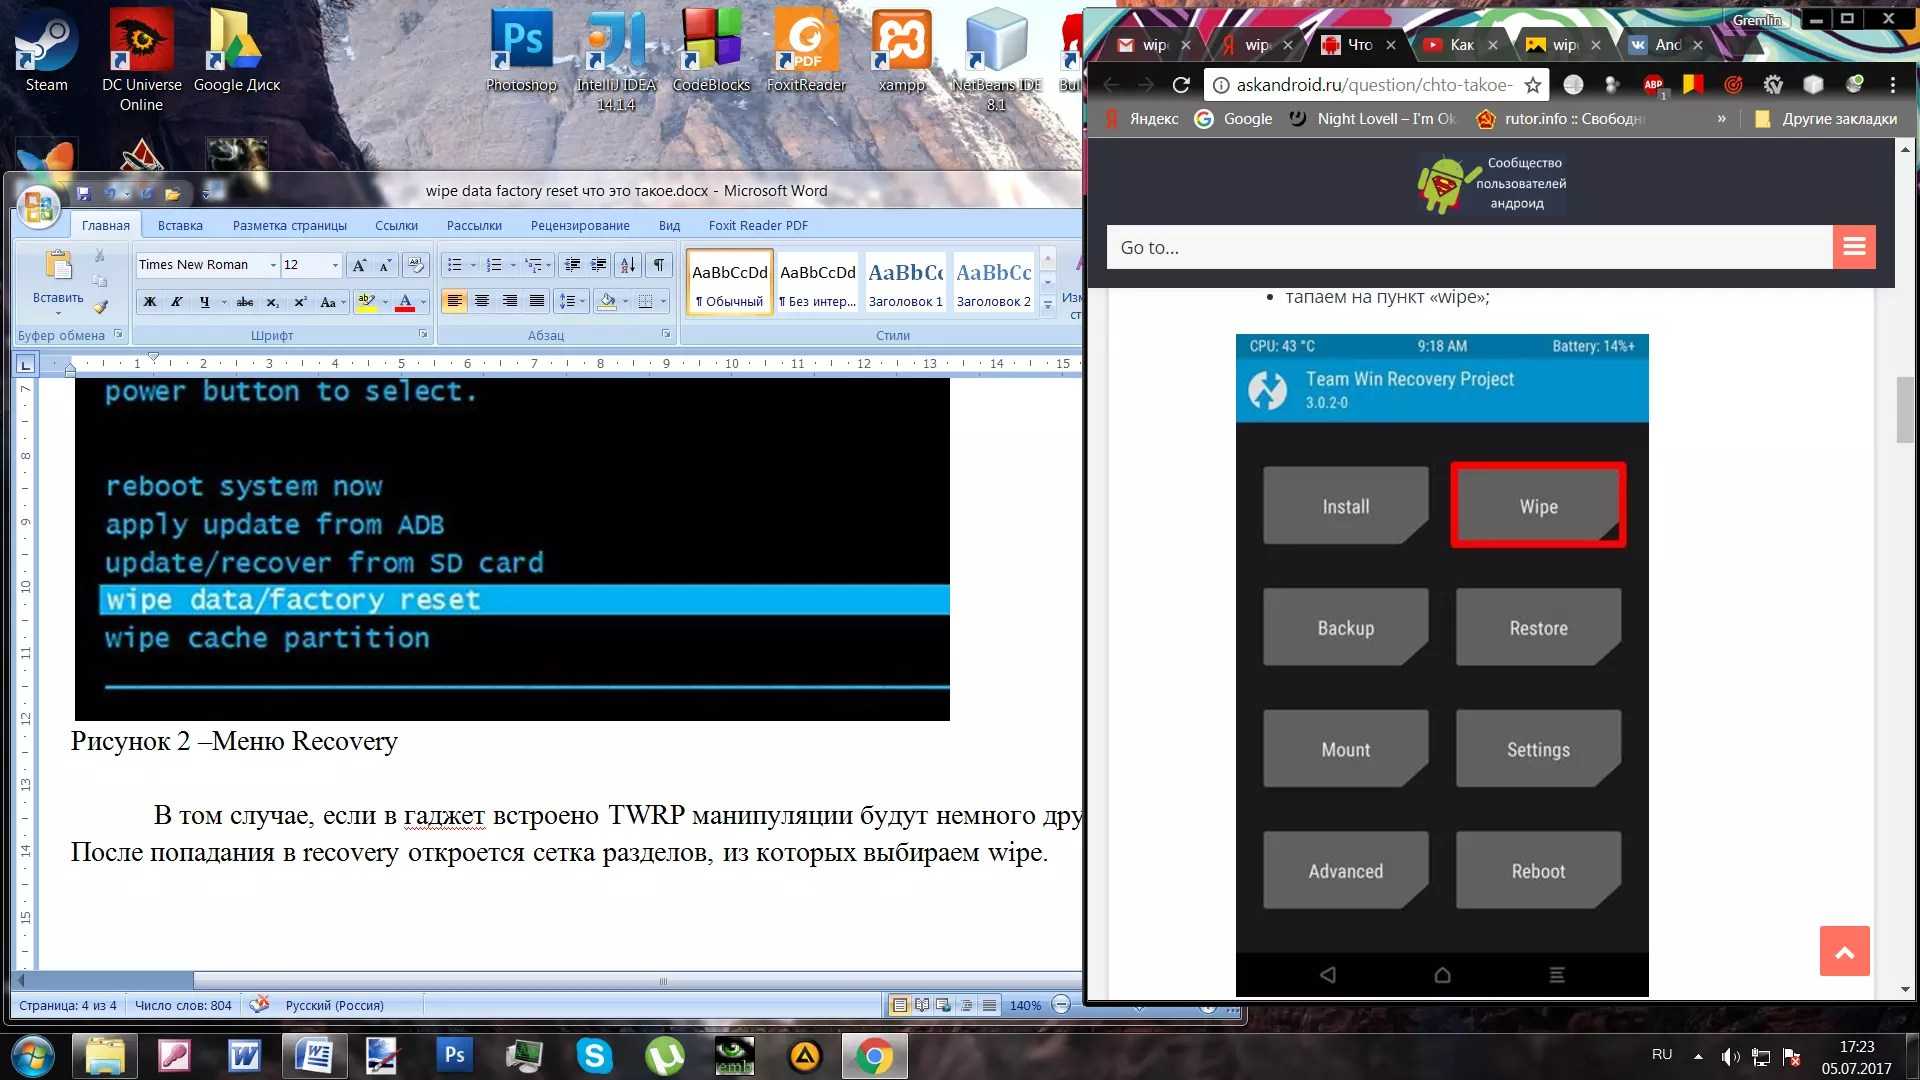Open the Times New Roman font dropdown
Viewport: 1920px width, 1080px height.
(273, 265)
